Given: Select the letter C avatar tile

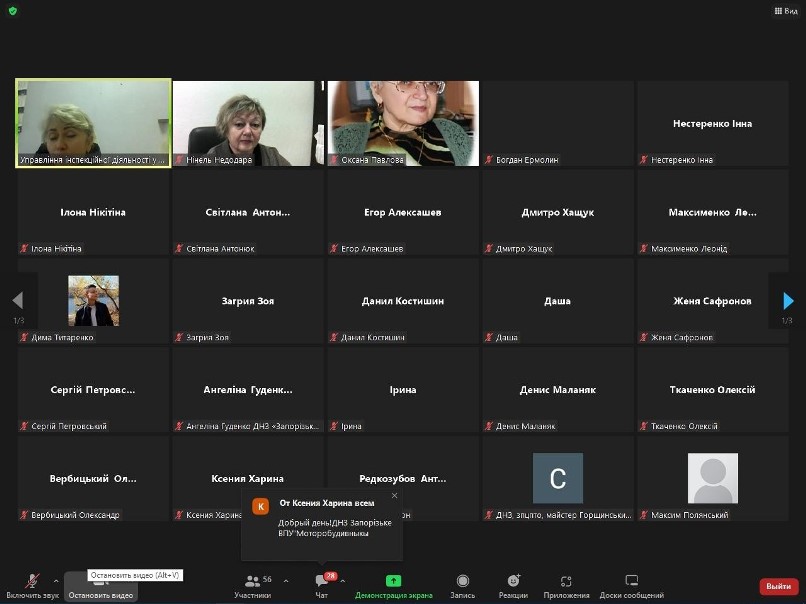Looking at the screenshot, I should click(x=558, y=478).
